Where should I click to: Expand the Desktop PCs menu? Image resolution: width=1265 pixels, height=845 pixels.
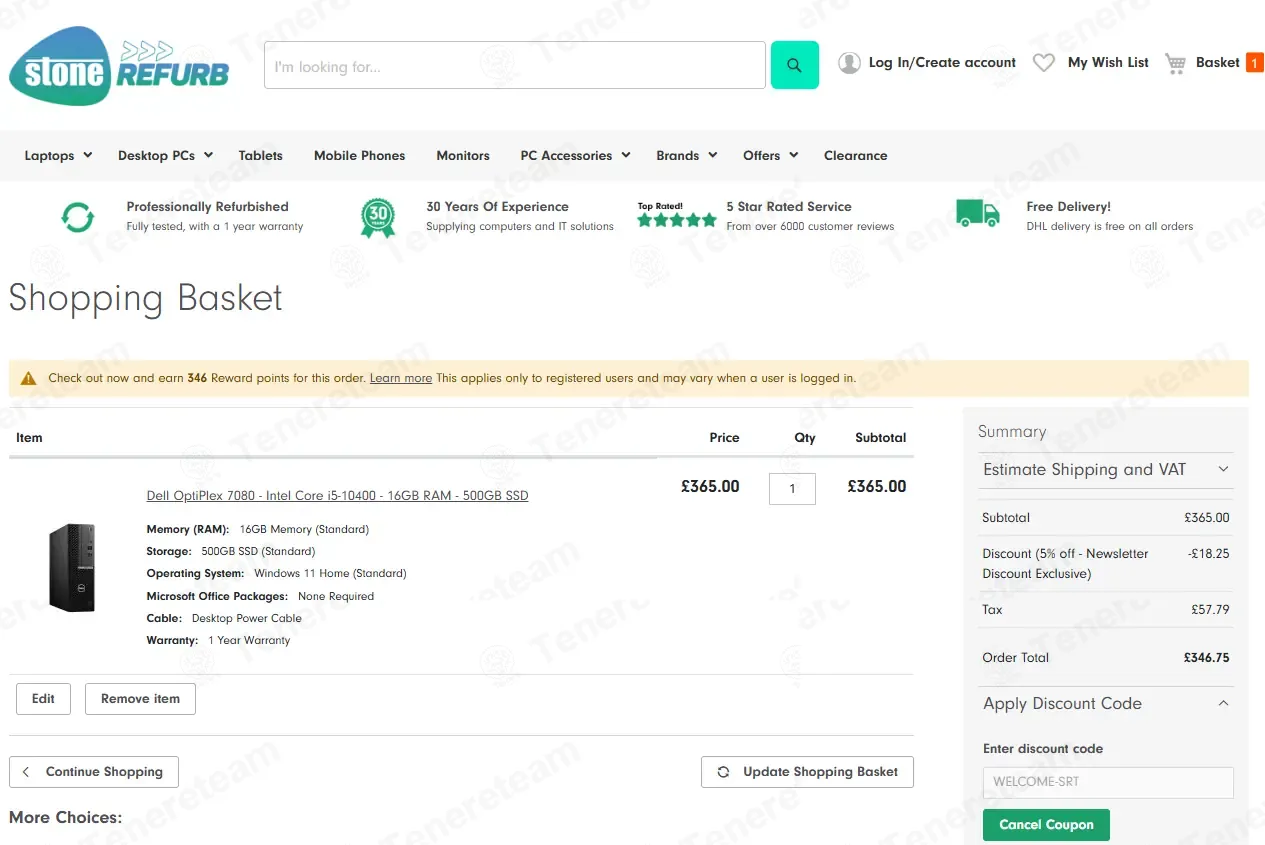[x=165, y=155]
